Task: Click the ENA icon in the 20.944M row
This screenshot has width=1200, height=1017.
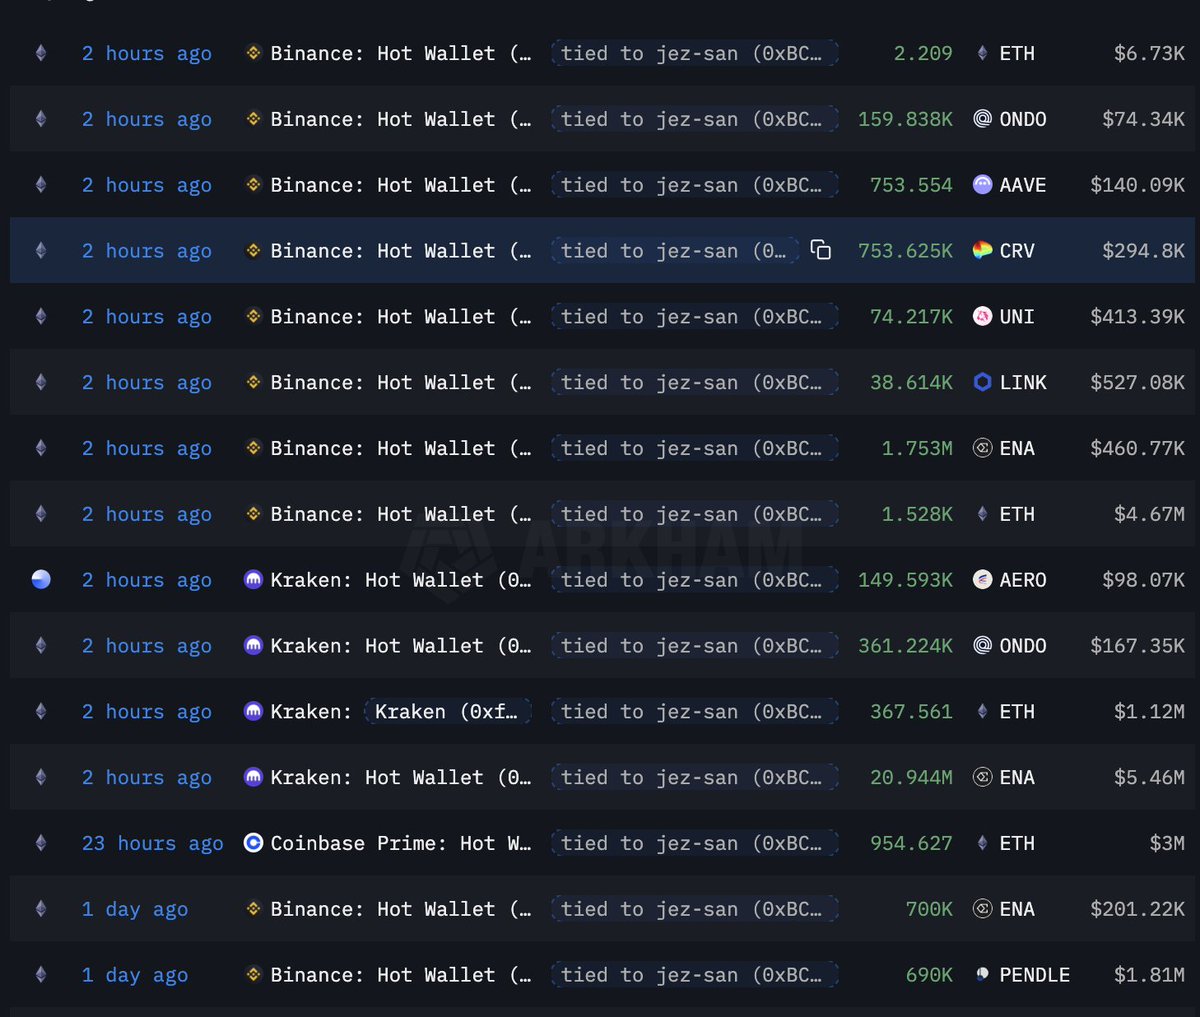Action: (x=983, y=777)
